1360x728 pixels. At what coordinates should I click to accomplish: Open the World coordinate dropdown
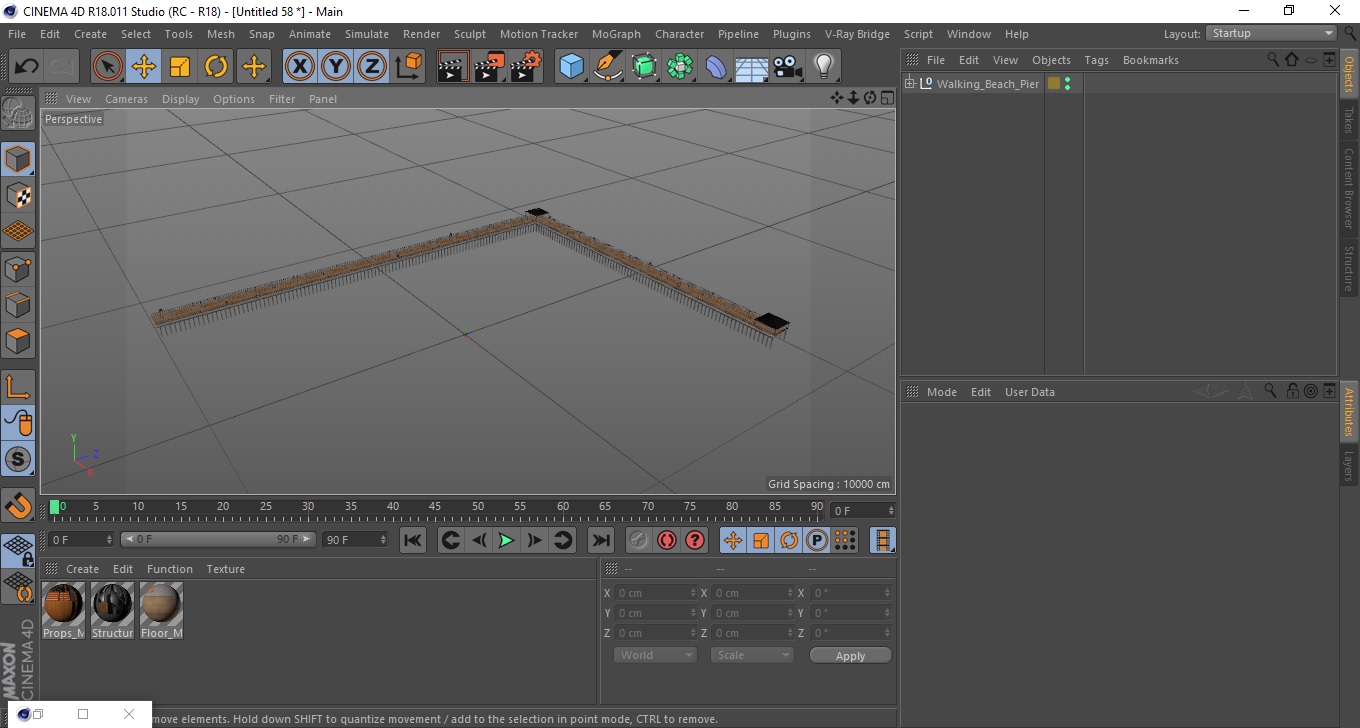655,655
